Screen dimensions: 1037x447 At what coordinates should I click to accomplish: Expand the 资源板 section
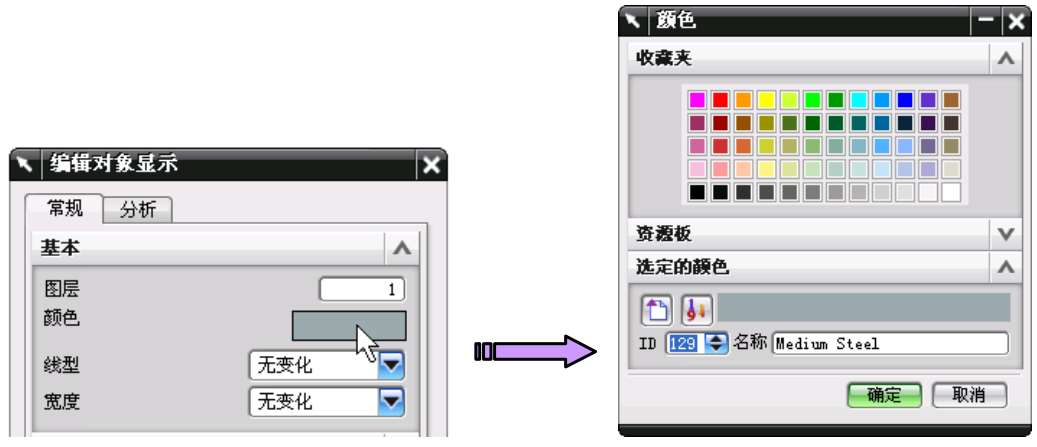coord(1005,233)
